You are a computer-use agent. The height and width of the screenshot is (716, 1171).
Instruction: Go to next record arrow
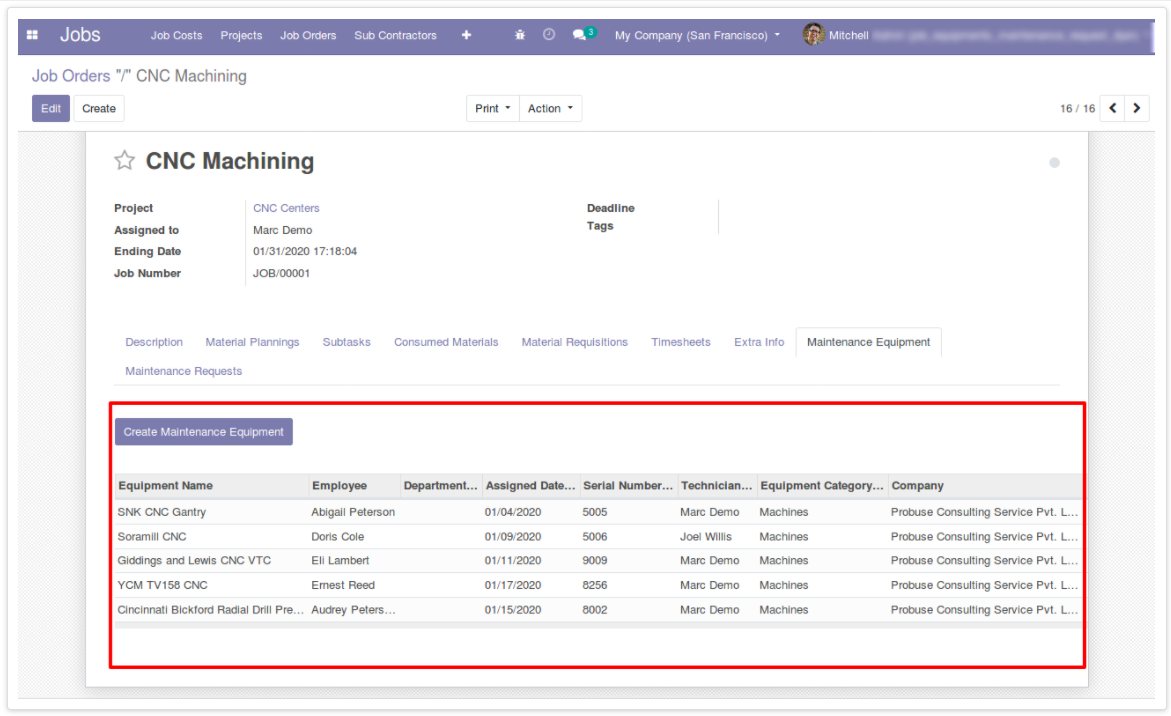pos(1137,109)
